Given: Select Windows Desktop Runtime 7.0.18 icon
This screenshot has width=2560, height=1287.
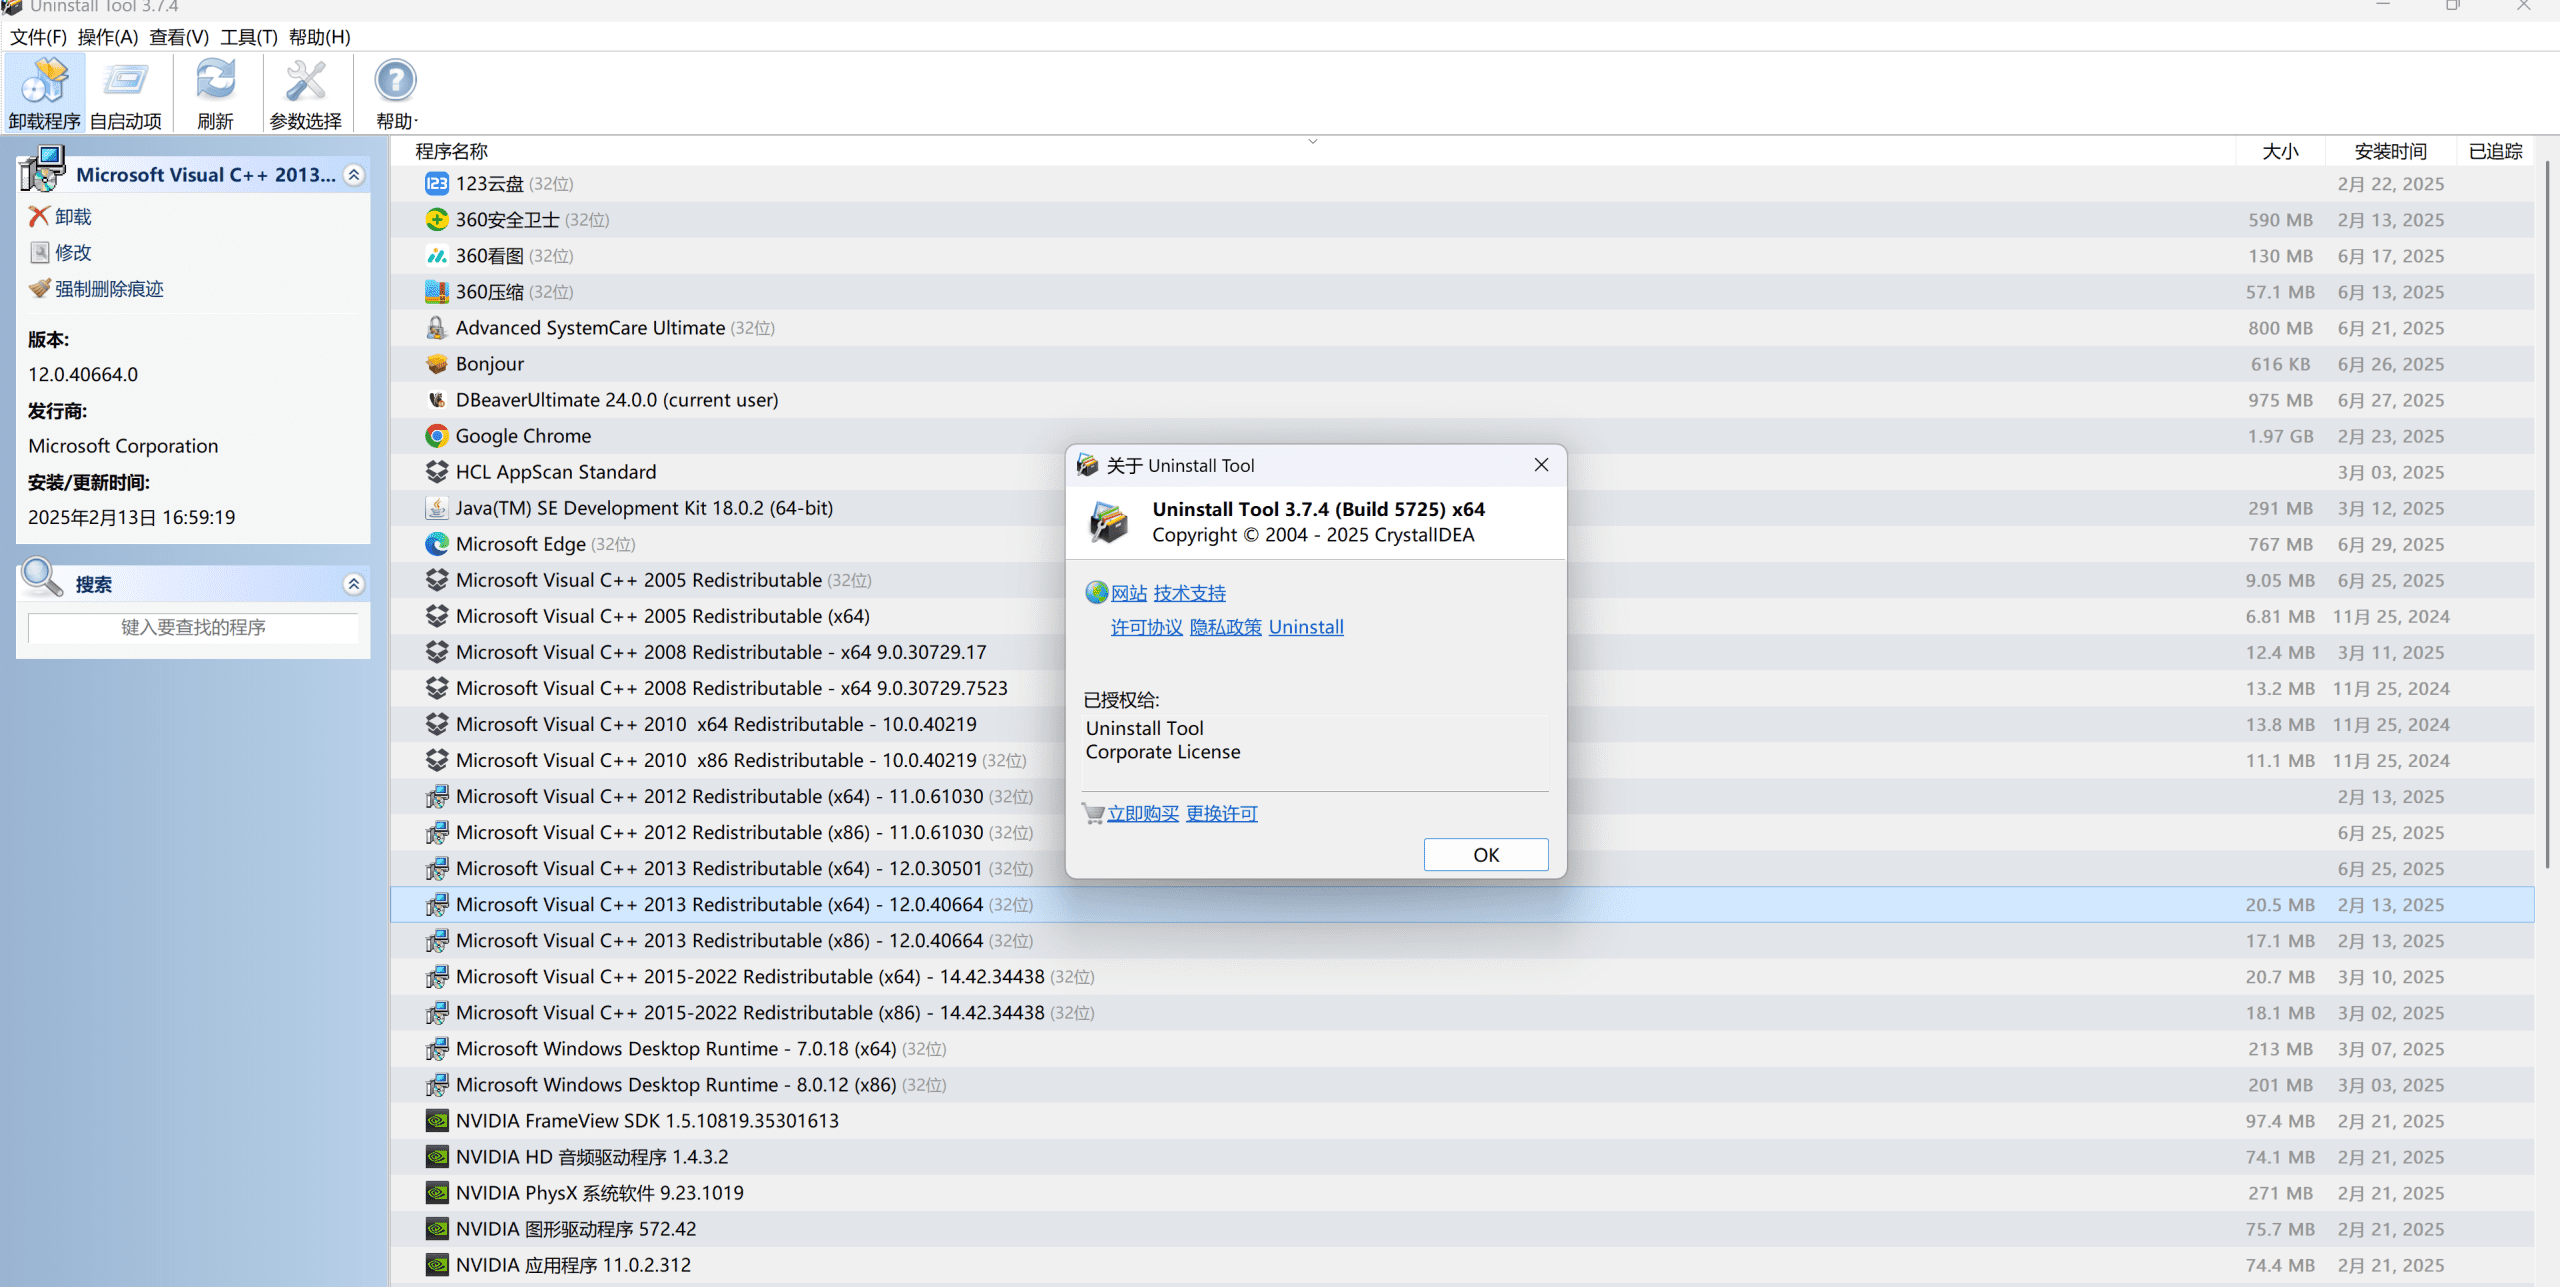Looking at the screenshot, I should coord(437,1049).
